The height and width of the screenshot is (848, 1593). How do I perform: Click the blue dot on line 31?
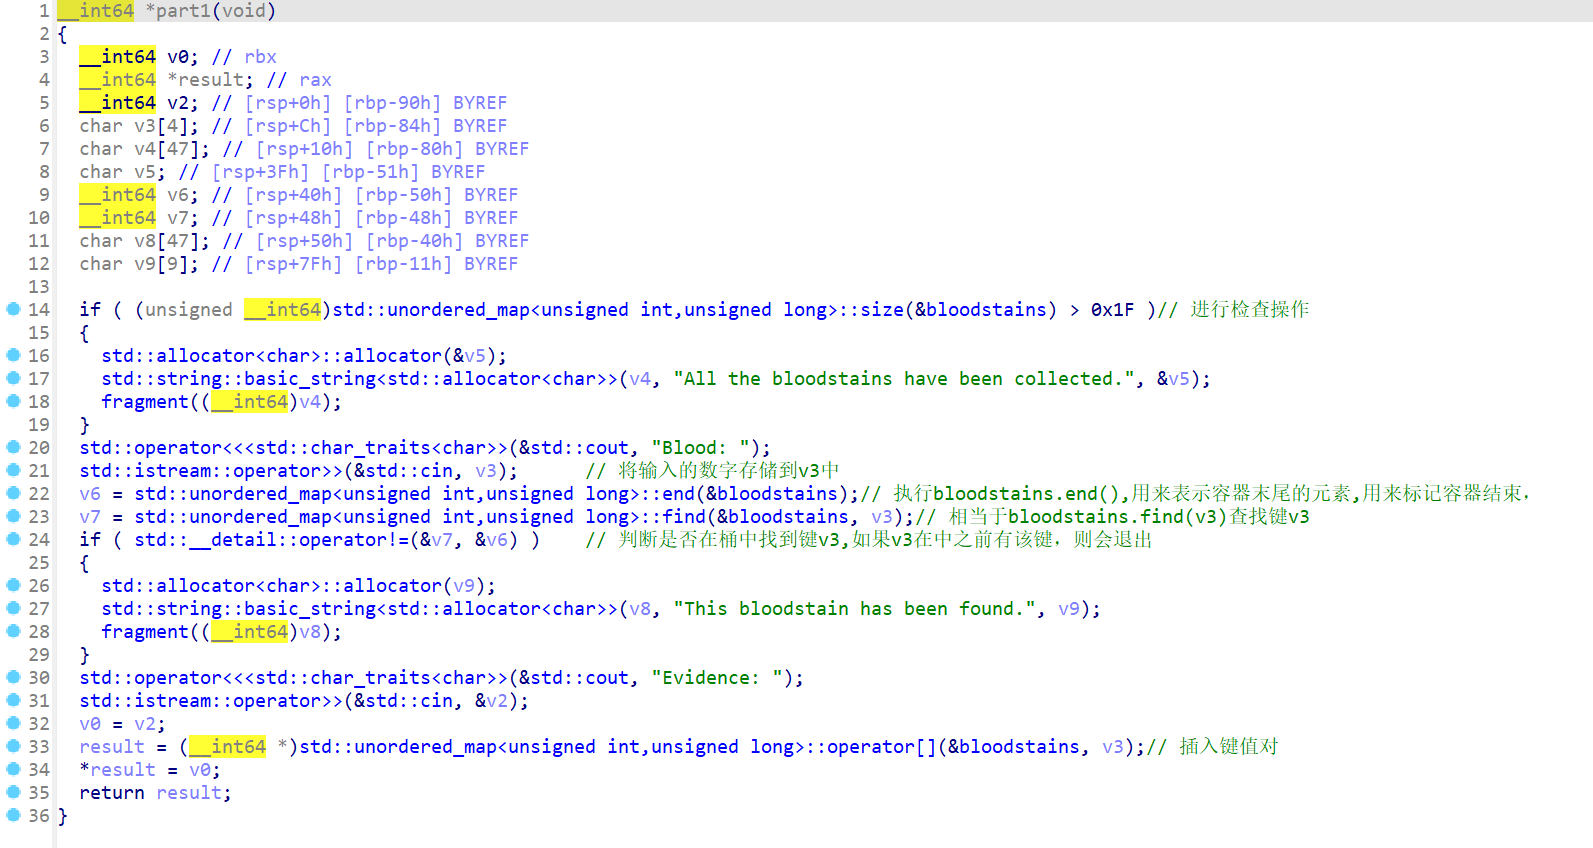click(13, 700)
